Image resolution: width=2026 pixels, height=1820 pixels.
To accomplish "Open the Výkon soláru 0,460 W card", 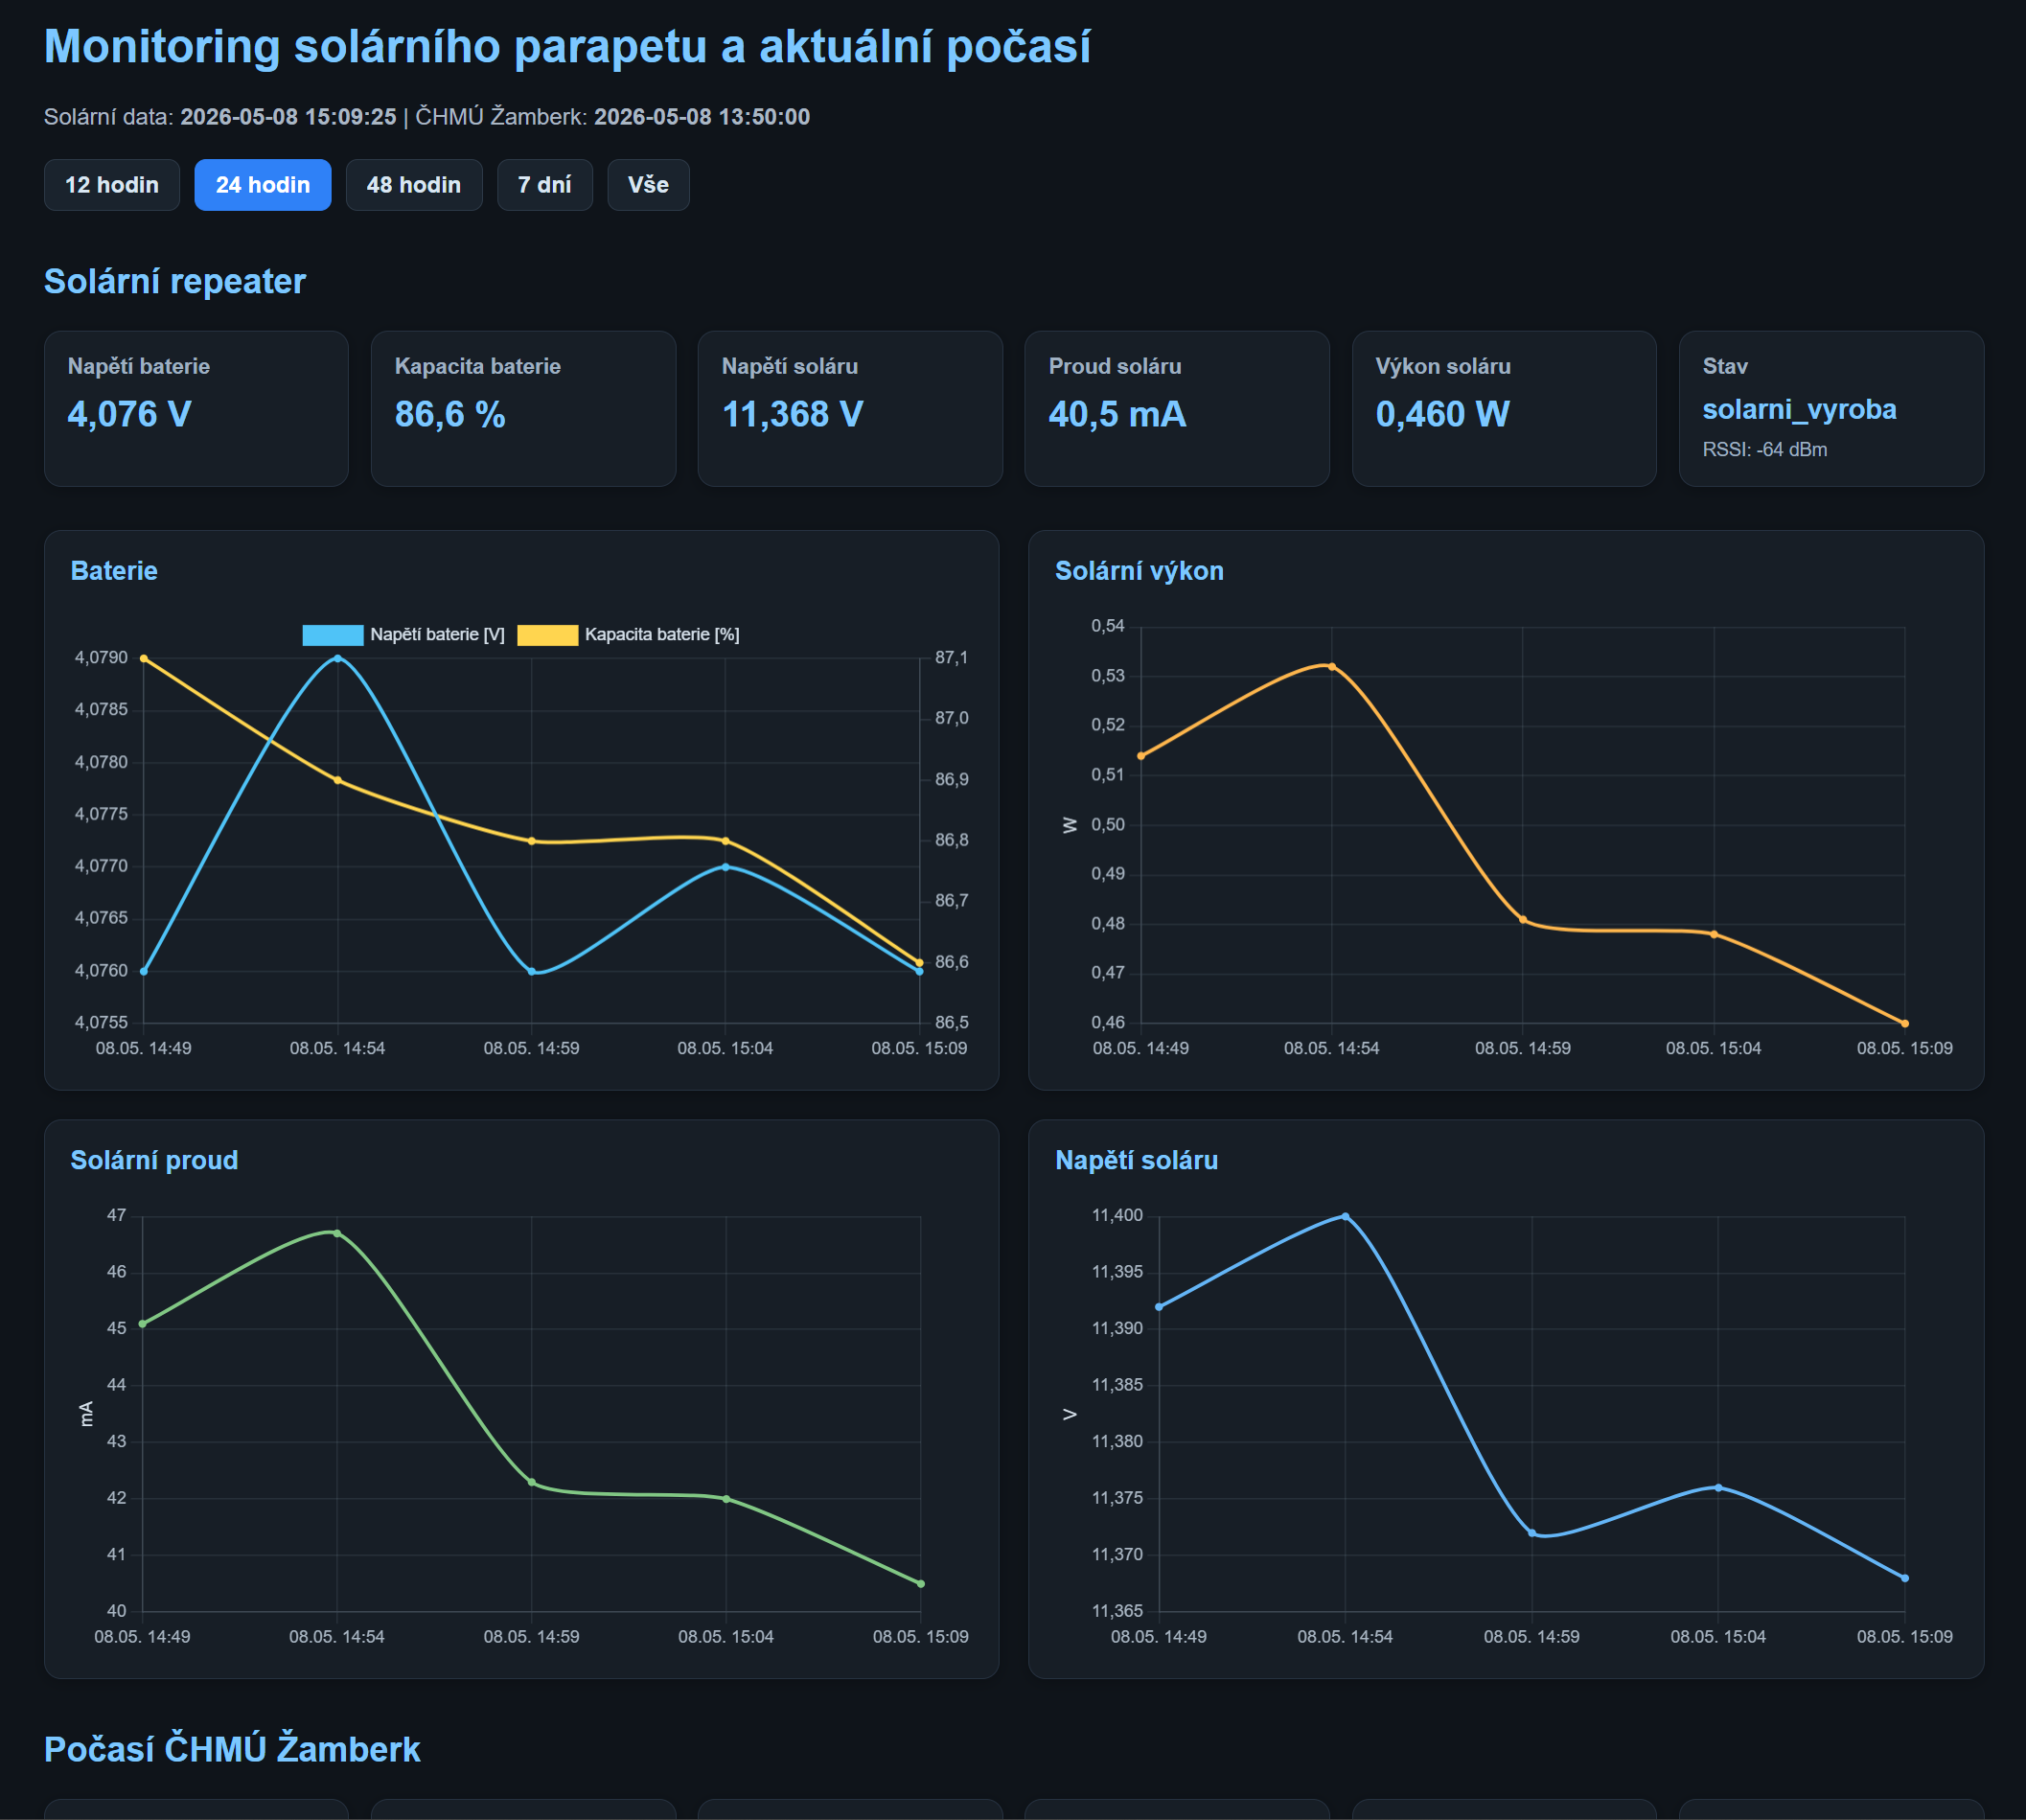I will 1504,409.
